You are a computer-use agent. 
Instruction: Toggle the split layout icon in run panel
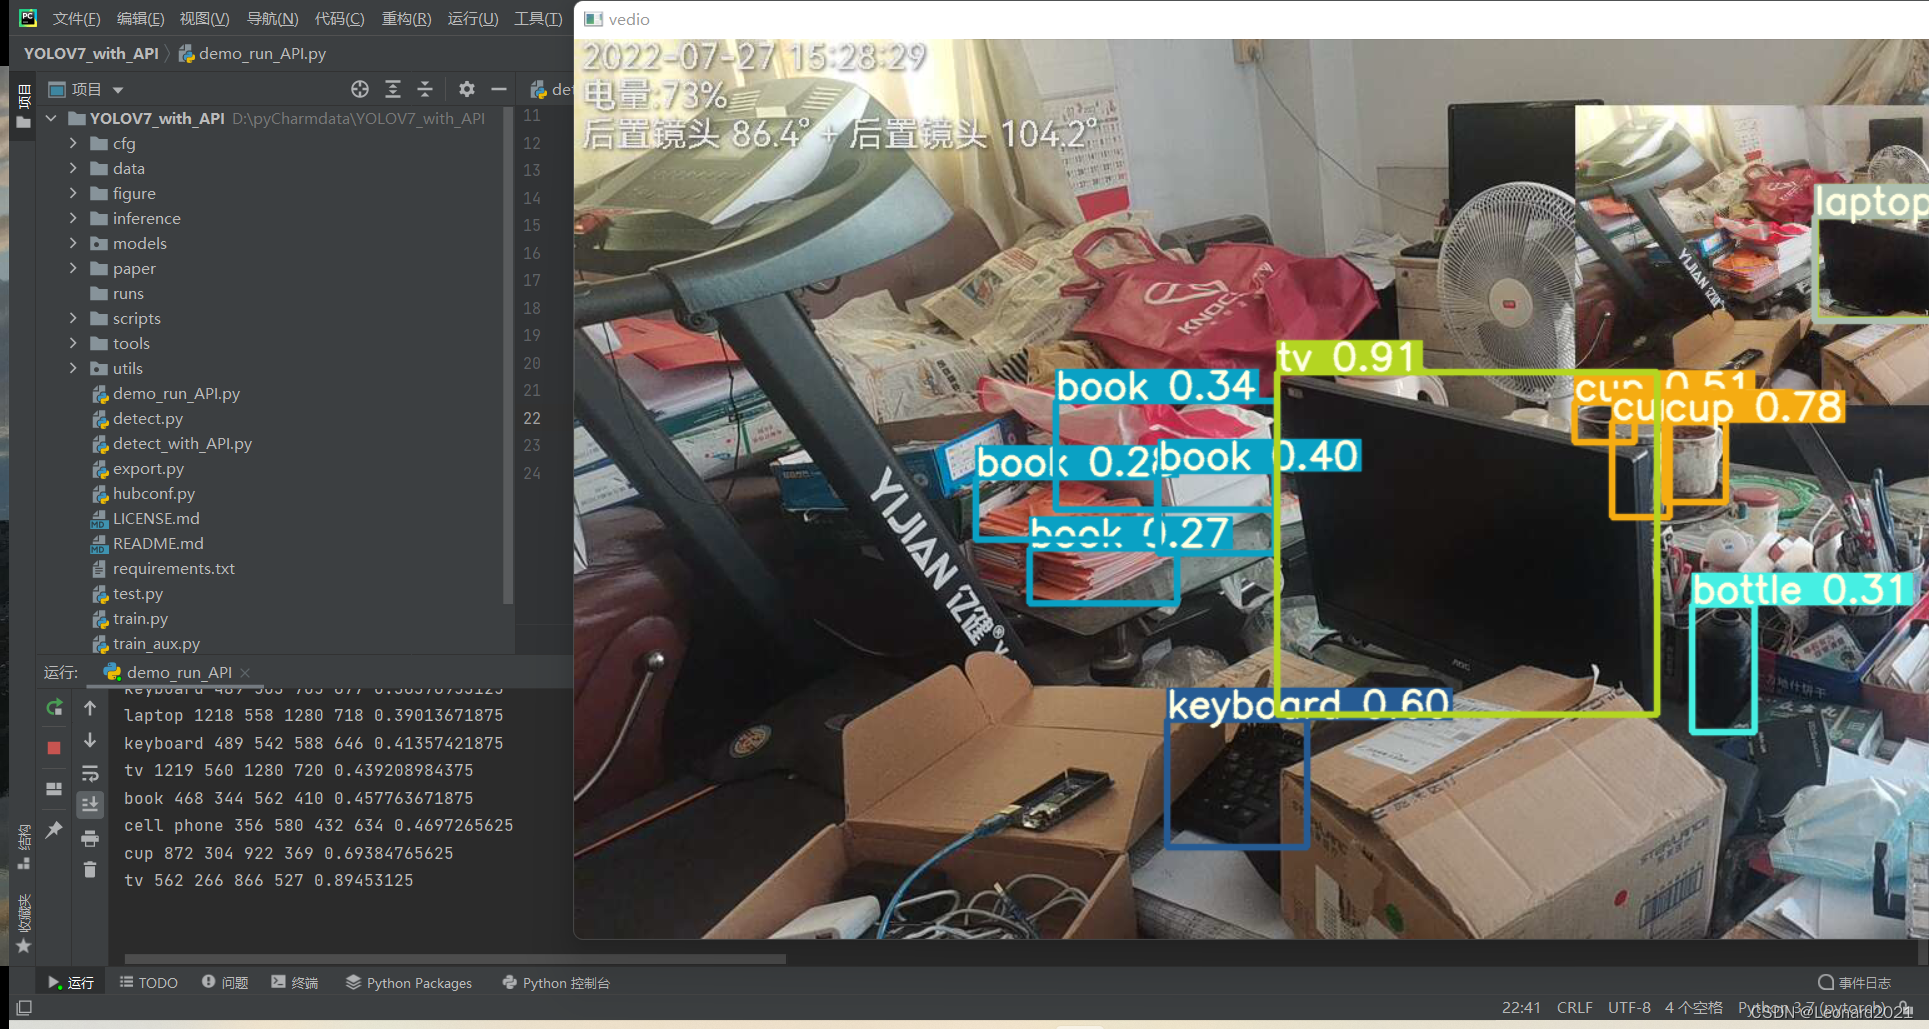coord(54,789)
